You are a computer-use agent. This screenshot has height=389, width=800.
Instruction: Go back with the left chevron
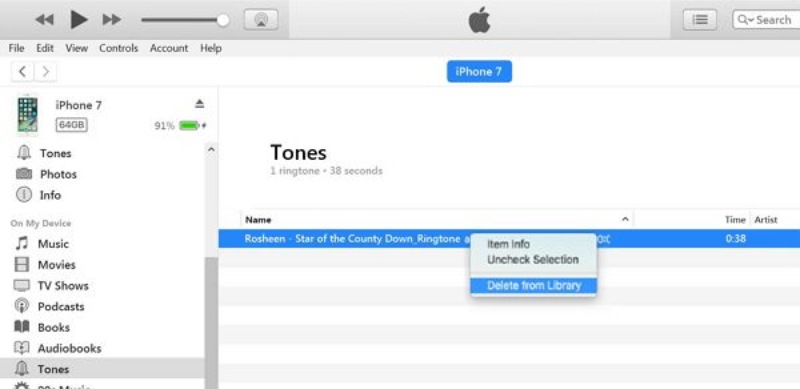coord(22,71)
